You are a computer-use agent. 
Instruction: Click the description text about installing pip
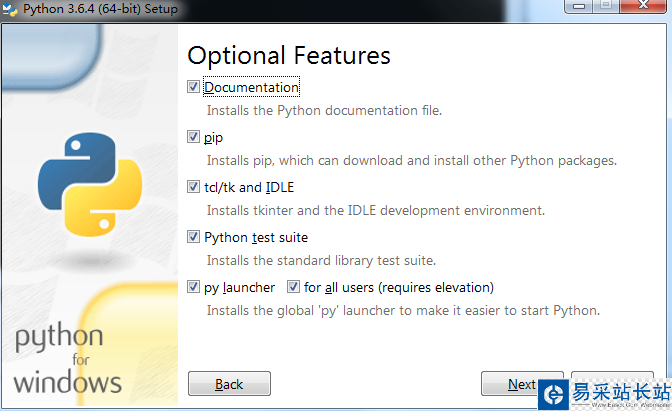[x=411, y=161]
